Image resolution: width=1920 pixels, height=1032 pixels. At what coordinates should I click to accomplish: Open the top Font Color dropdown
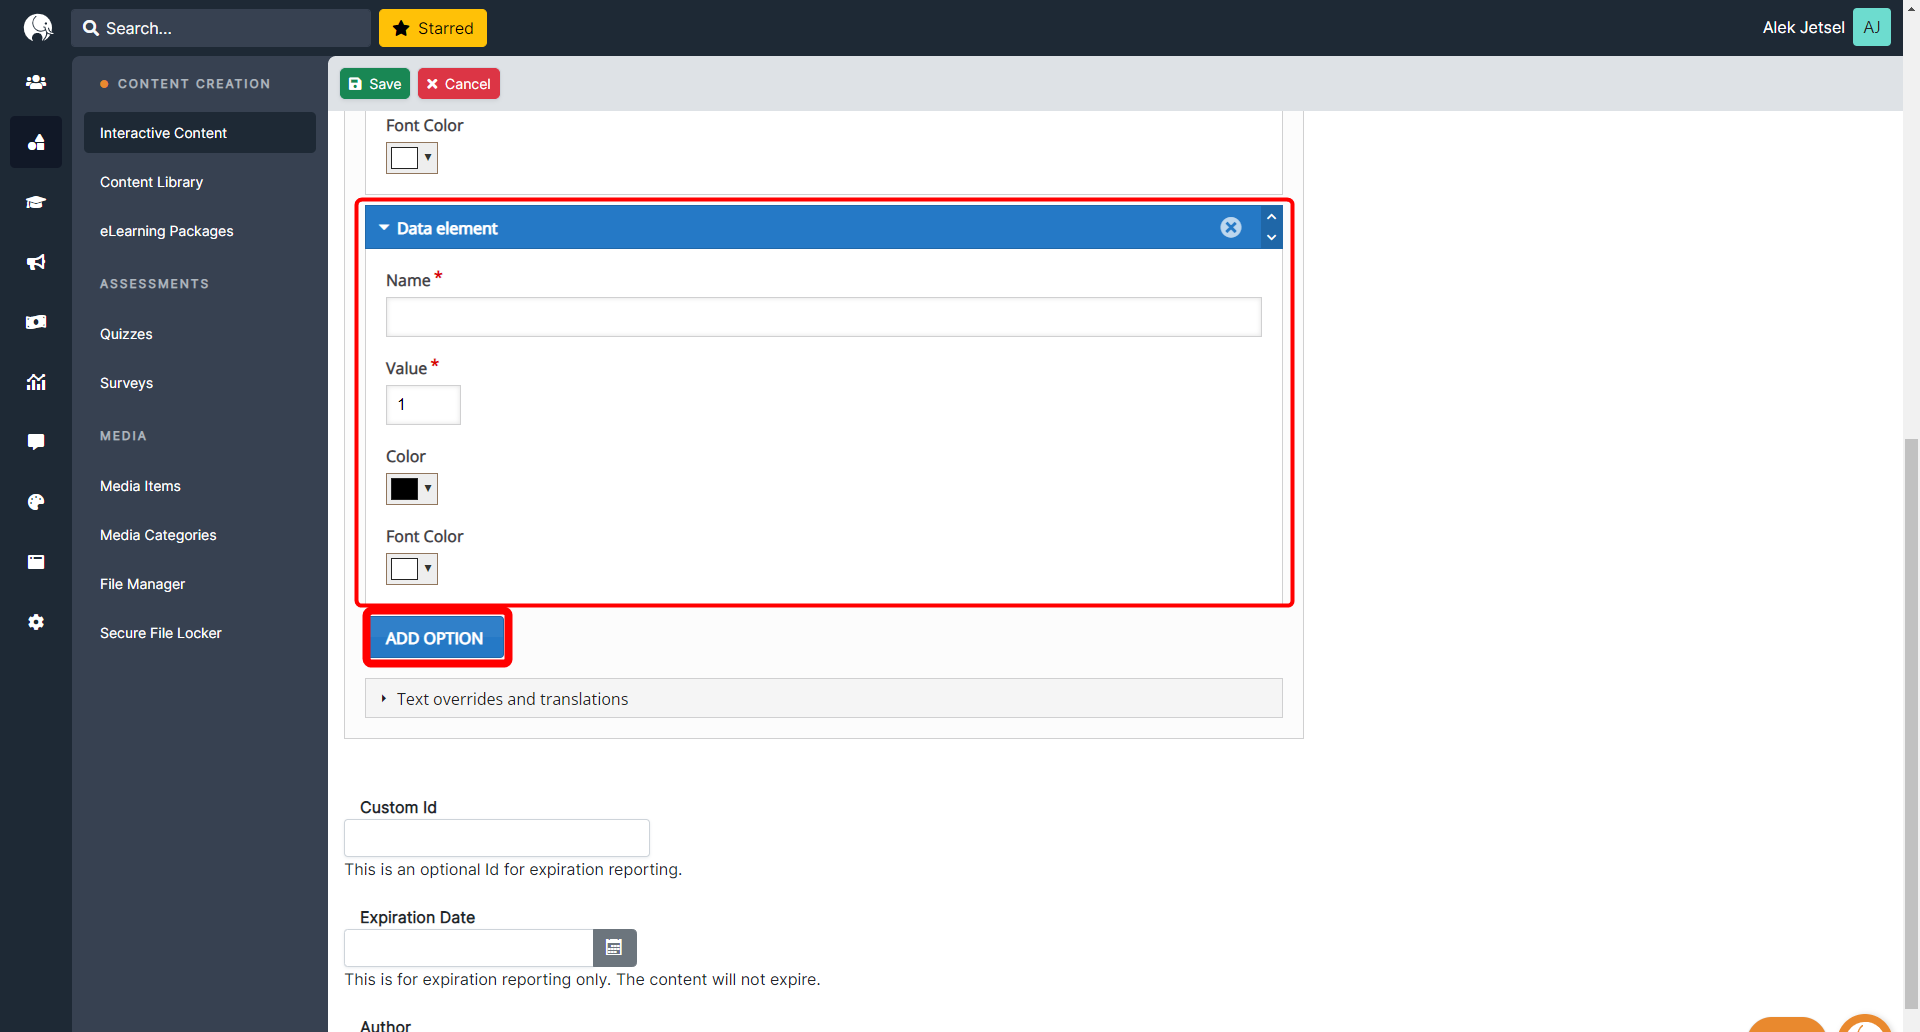[x=412, y=158]
